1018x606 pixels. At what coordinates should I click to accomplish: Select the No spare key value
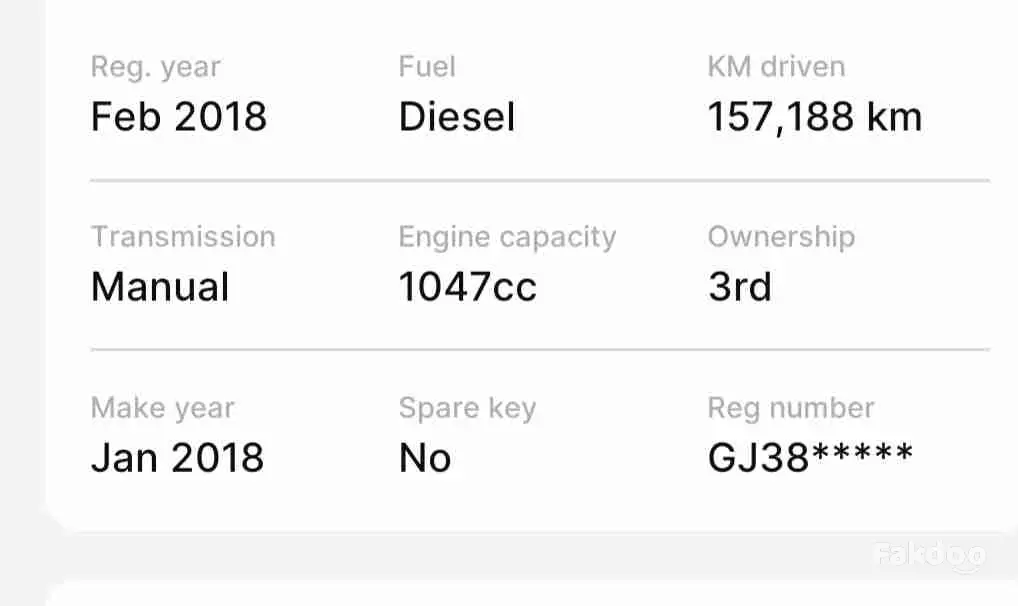(425, 458)
